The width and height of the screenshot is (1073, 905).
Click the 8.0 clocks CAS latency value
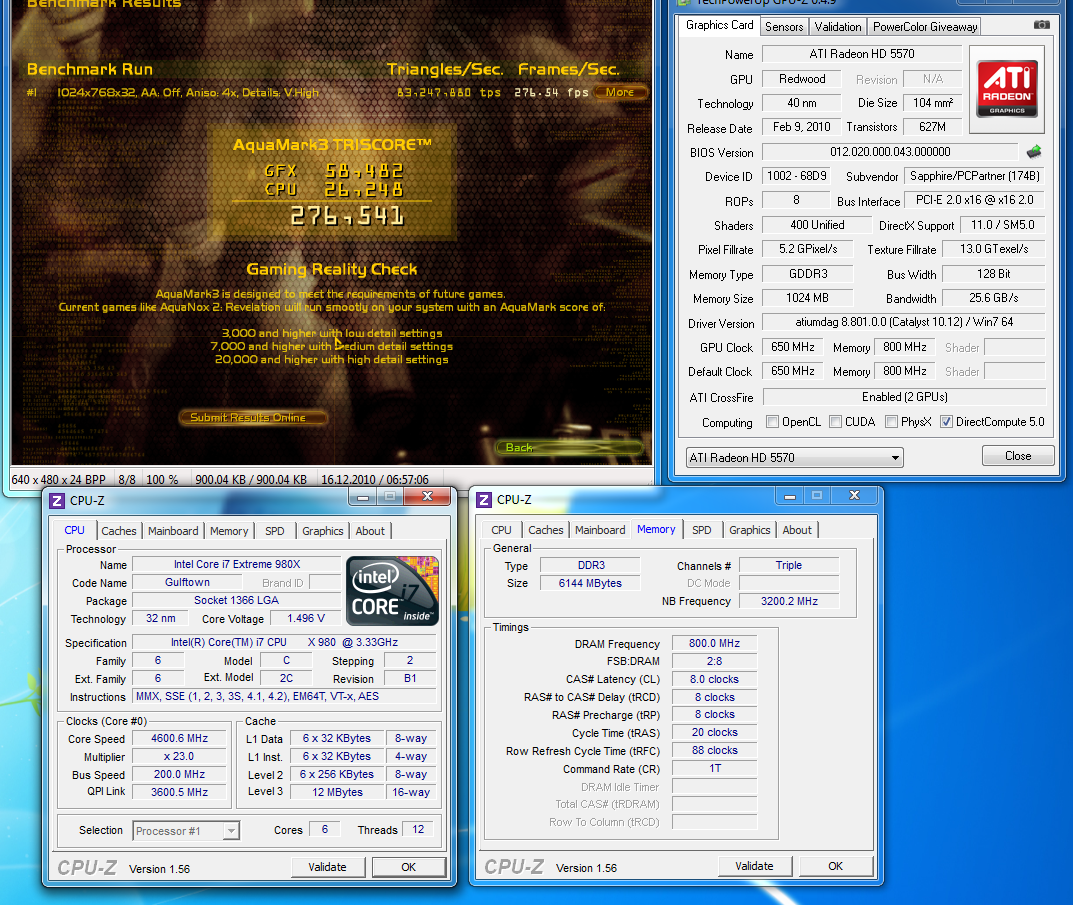pos(714,679)
